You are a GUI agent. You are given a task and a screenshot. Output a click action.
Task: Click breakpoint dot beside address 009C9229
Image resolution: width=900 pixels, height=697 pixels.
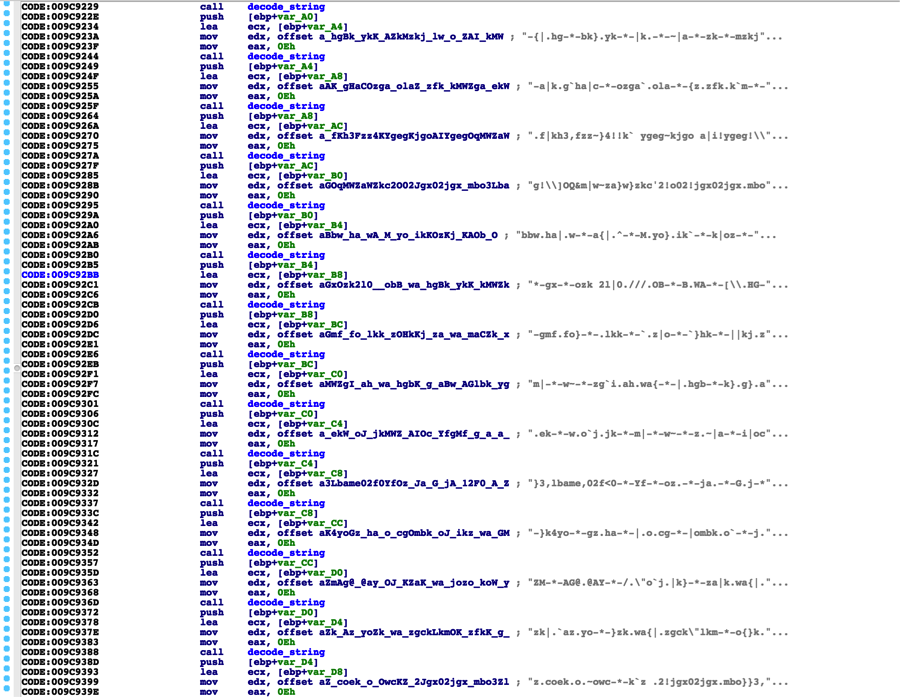coord(8,7)
